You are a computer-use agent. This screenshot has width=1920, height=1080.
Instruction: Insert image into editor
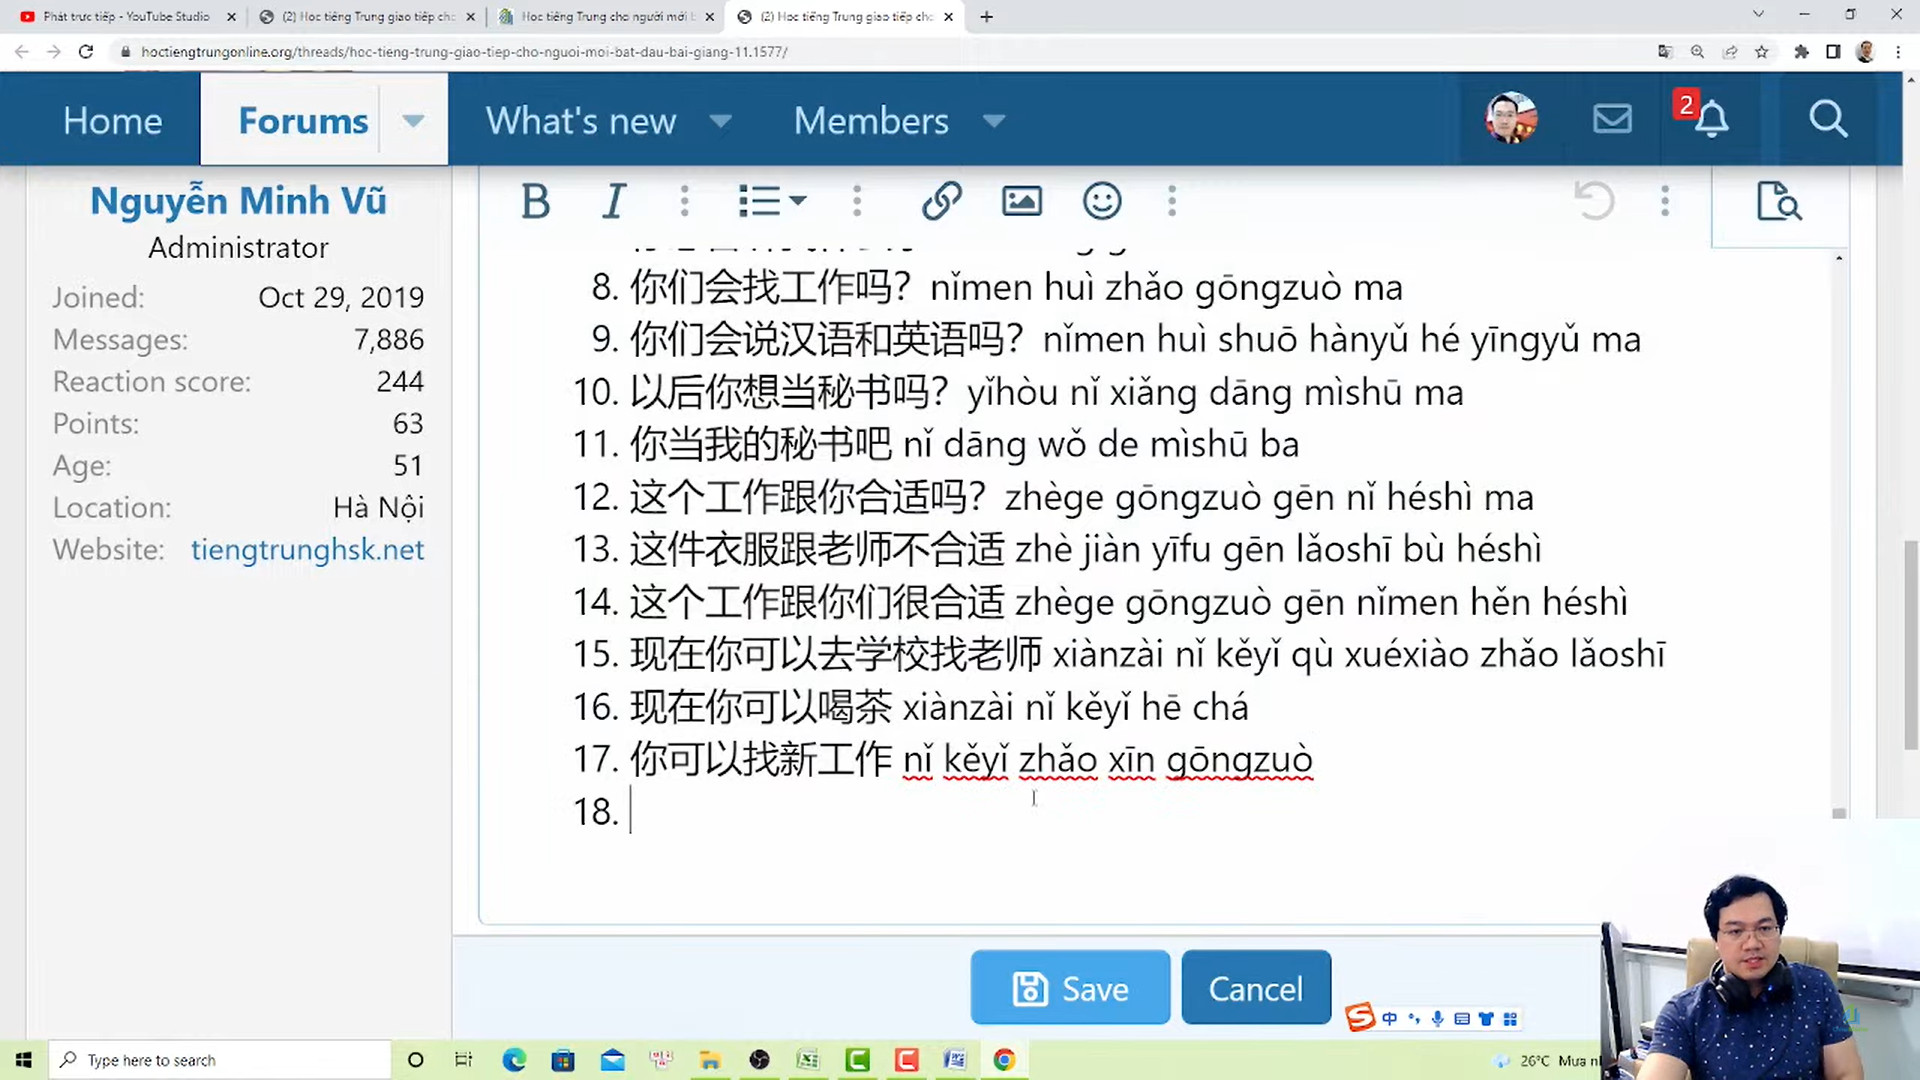[x=1021, y=201]
